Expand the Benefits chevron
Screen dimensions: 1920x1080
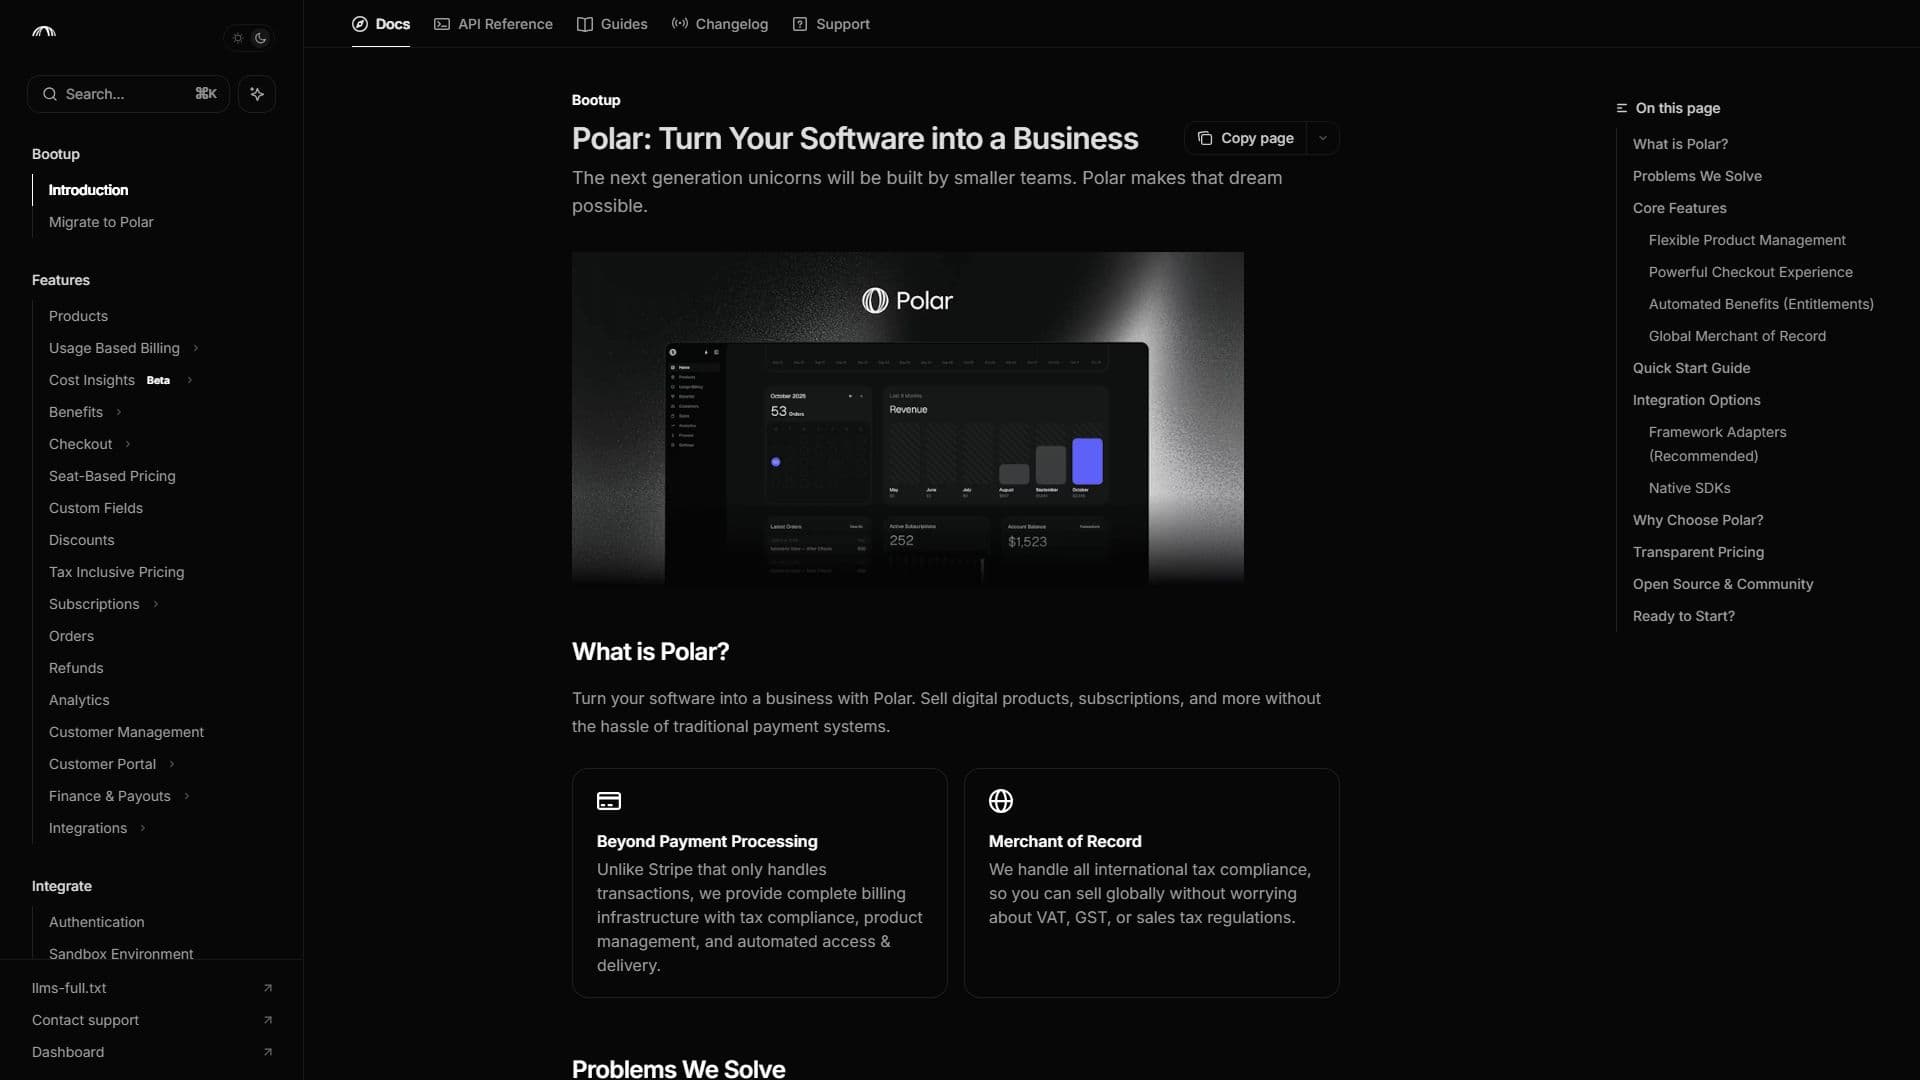[118, 412]
